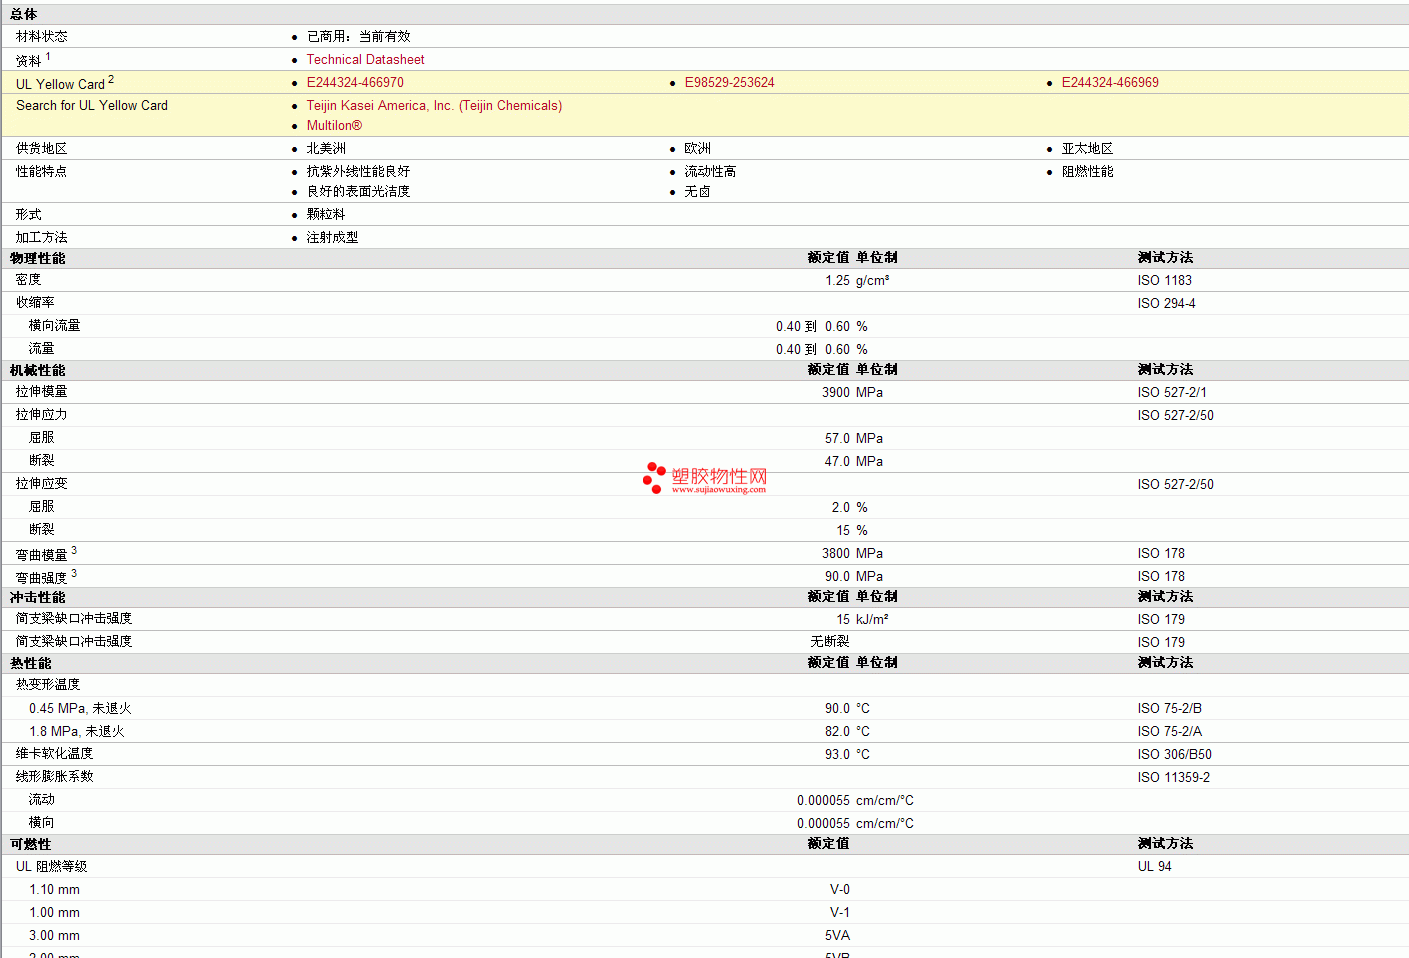Select the 性能特点 row label
The height and width of the screenshot is (958, 1409).
tap(42, 172)
